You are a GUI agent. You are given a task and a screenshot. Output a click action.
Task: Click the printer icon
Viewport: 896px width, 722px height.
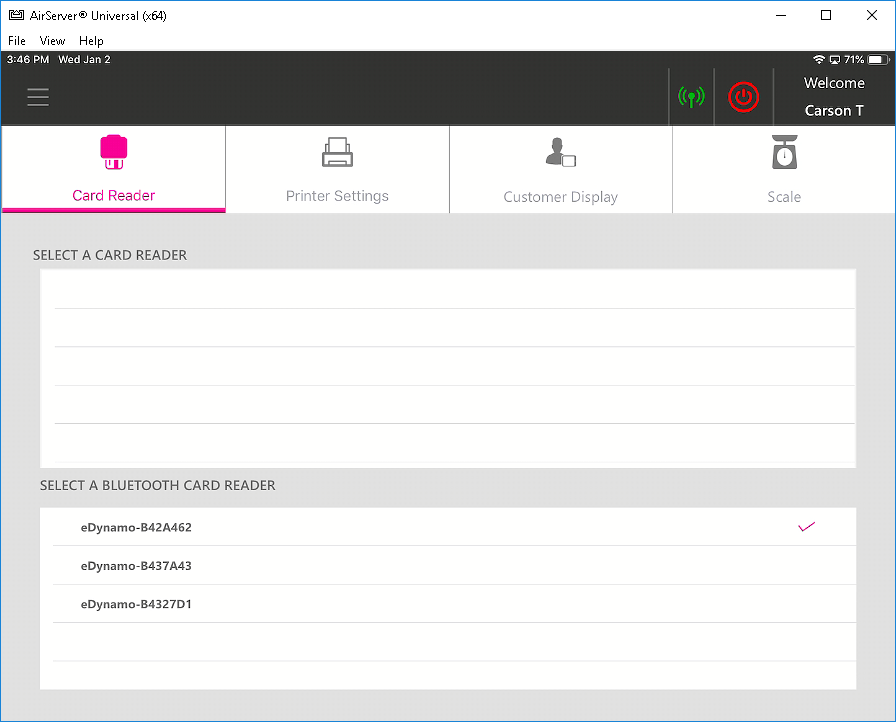337,153
